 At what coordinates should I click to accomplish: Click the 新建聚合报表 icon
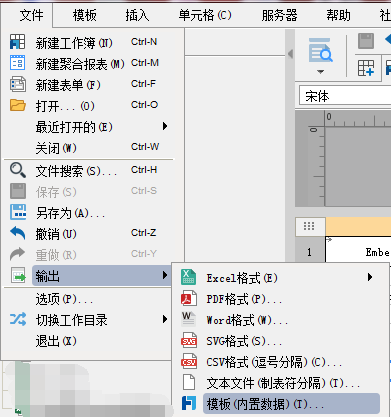tap(17, 63)
